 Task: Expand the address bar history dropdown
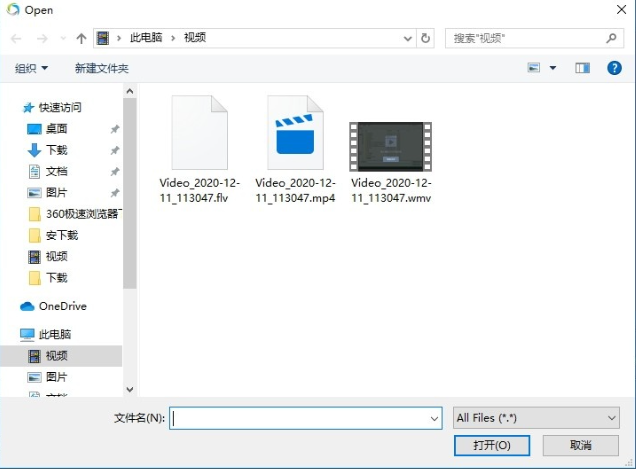coord(408,39)
